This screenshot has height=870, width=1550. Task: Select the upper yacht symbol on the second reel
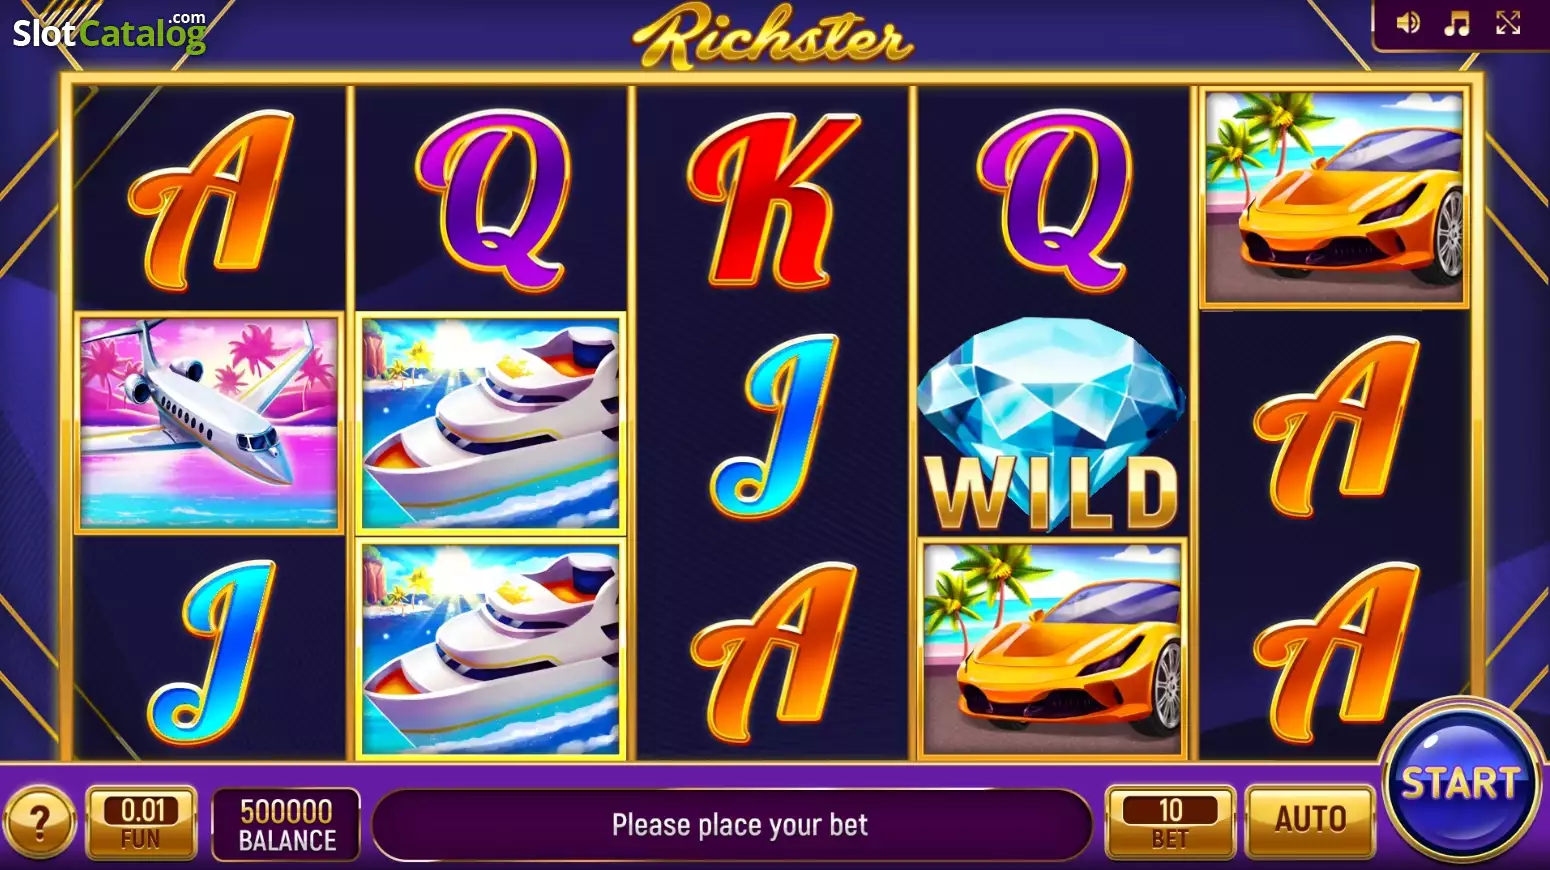click(491, 424)
